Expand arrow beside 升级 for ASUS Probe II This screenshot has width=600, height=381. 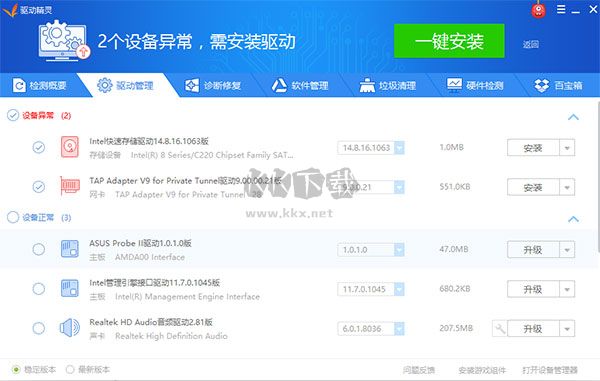(567, 250)
